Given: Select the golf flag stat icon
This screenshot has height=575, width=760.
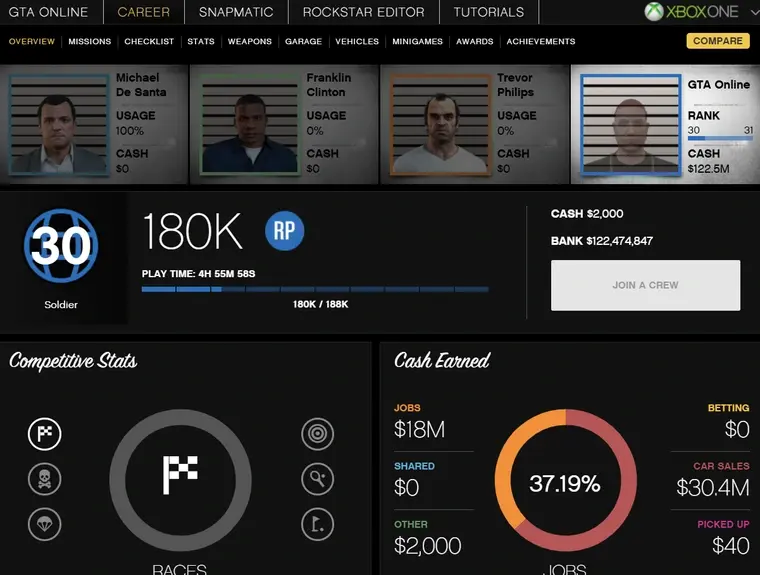Looking at the screenshot, I should (x=317, y=523).
